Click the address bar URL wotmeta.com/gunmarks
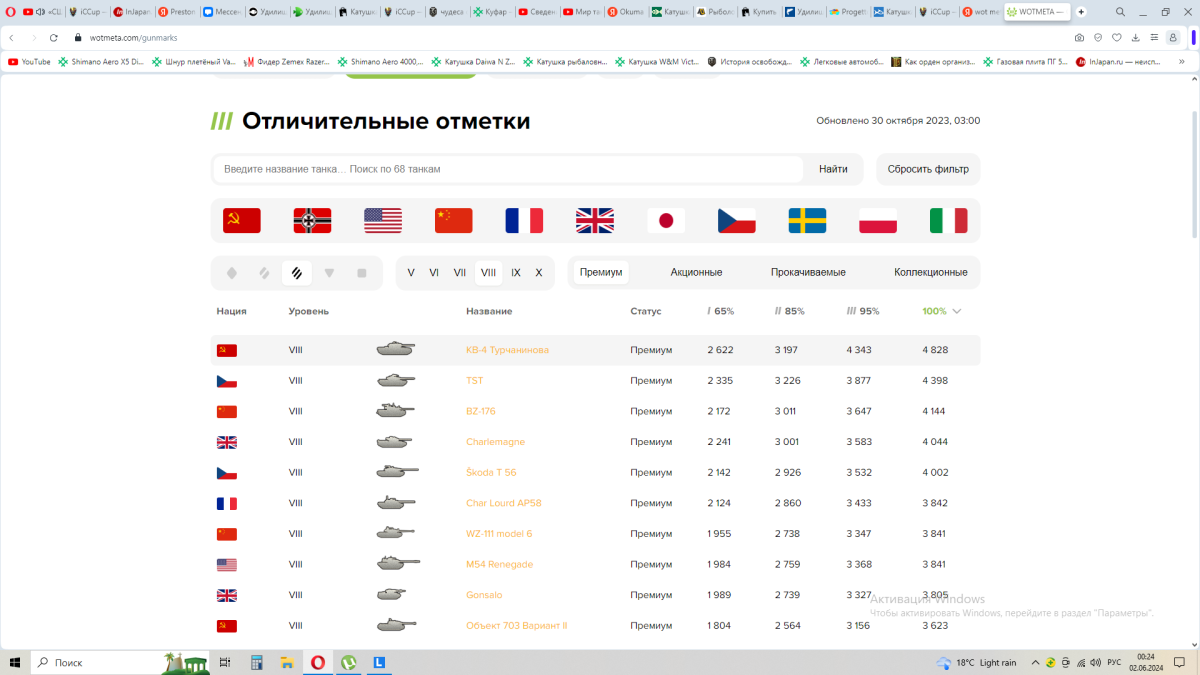 tap(134, 37)
